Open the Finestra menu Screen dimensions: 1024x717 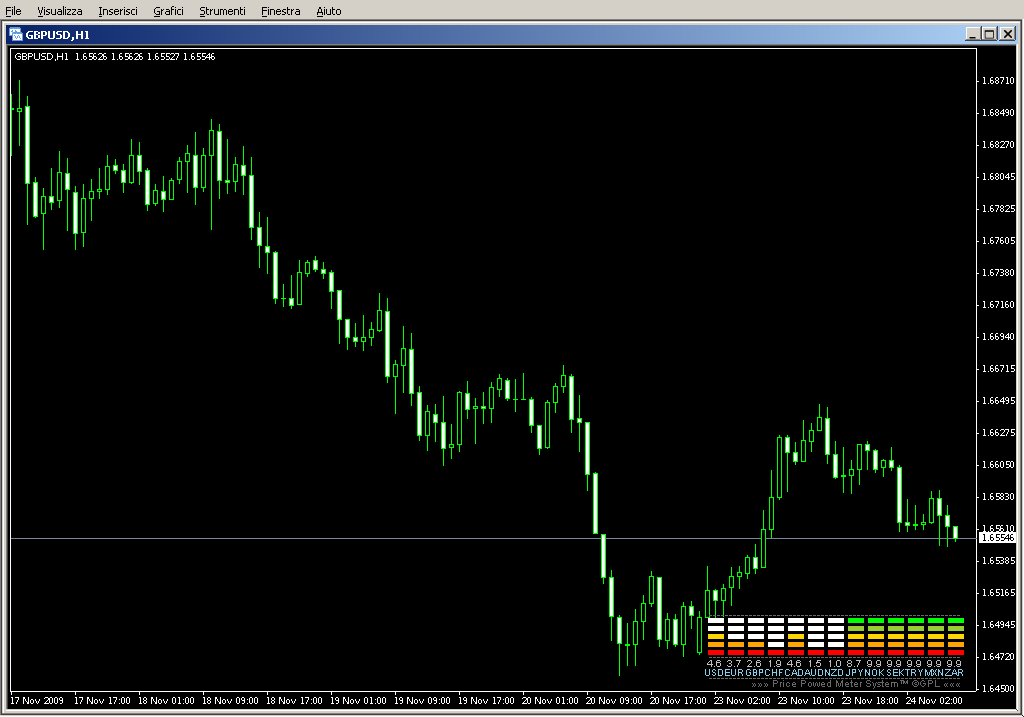pyautogui.click(x=280, y=11)
